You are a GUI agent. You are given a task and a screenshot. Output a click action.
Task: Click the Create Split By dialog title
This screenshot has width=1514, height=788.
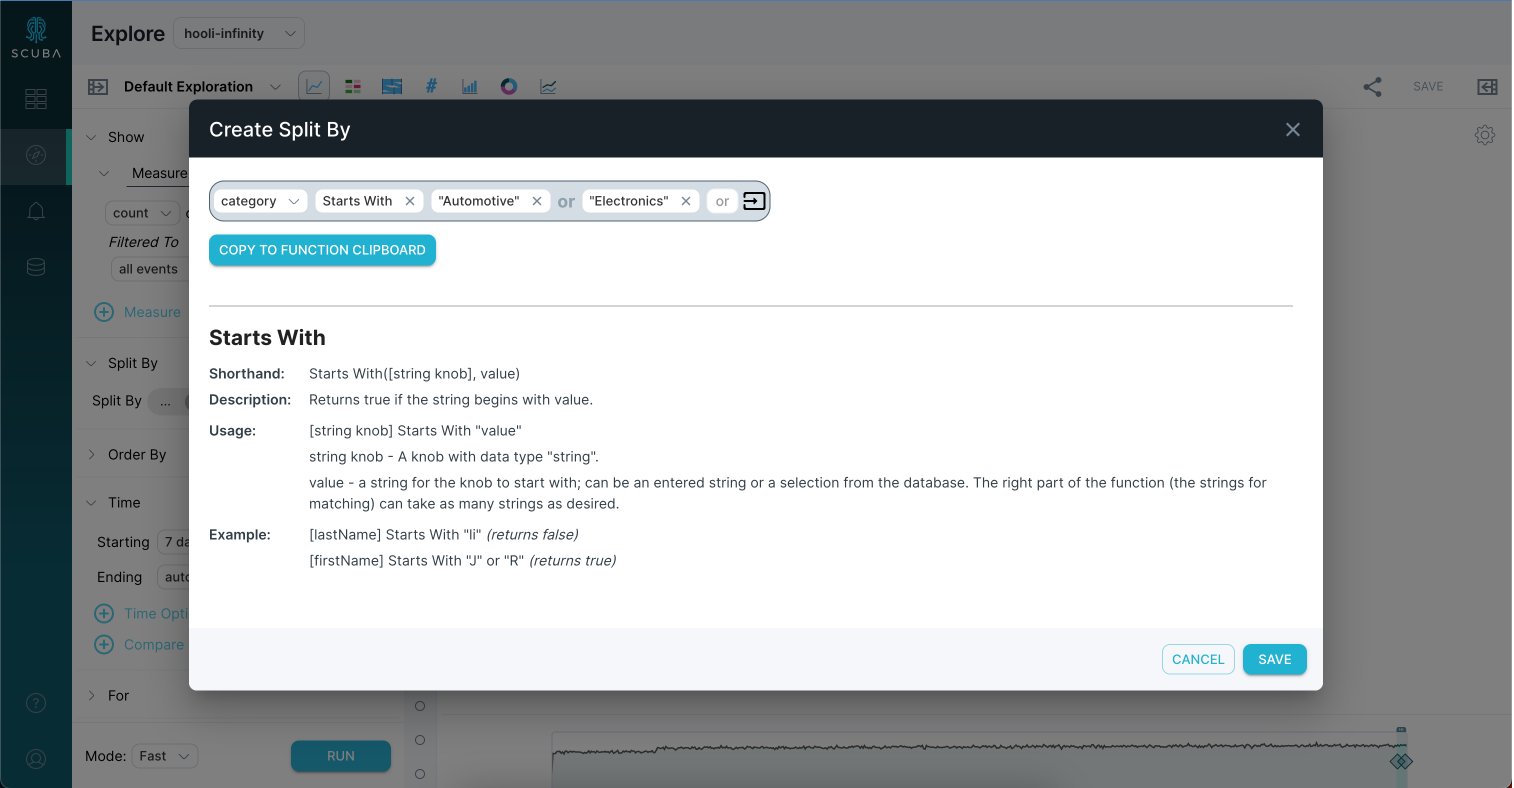(279, 130)
